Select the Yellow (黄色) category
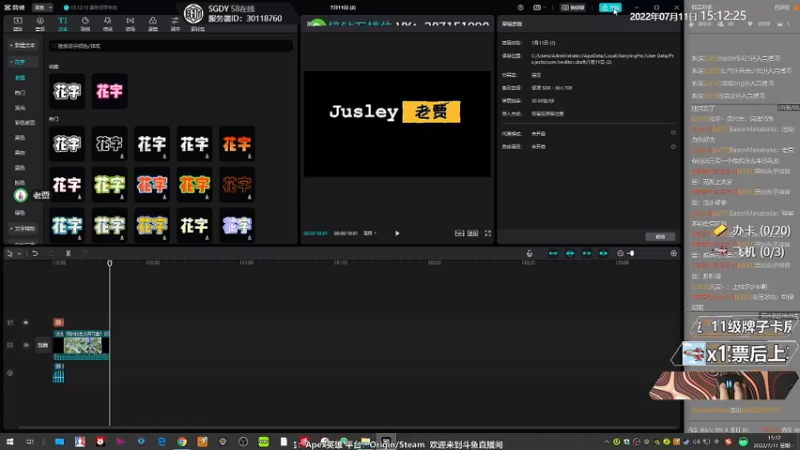This screenshot has width=800, height=450. click(20, 138)
